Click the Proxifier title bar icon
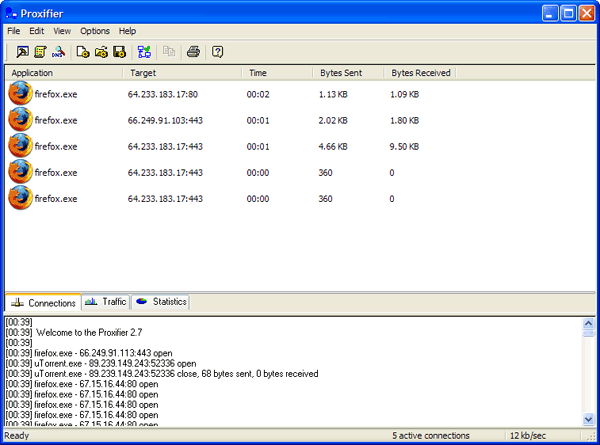 [11, 13]
